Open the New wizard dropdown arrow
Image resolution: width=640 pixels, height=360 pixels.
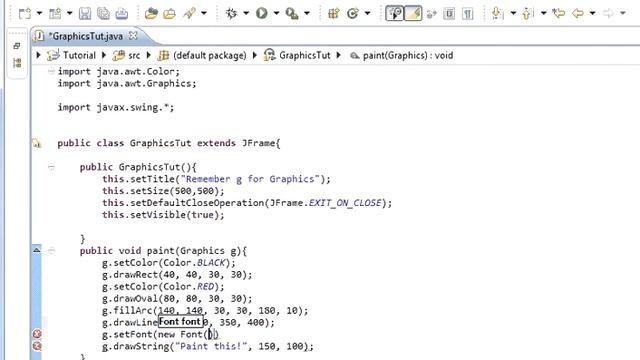39,13
